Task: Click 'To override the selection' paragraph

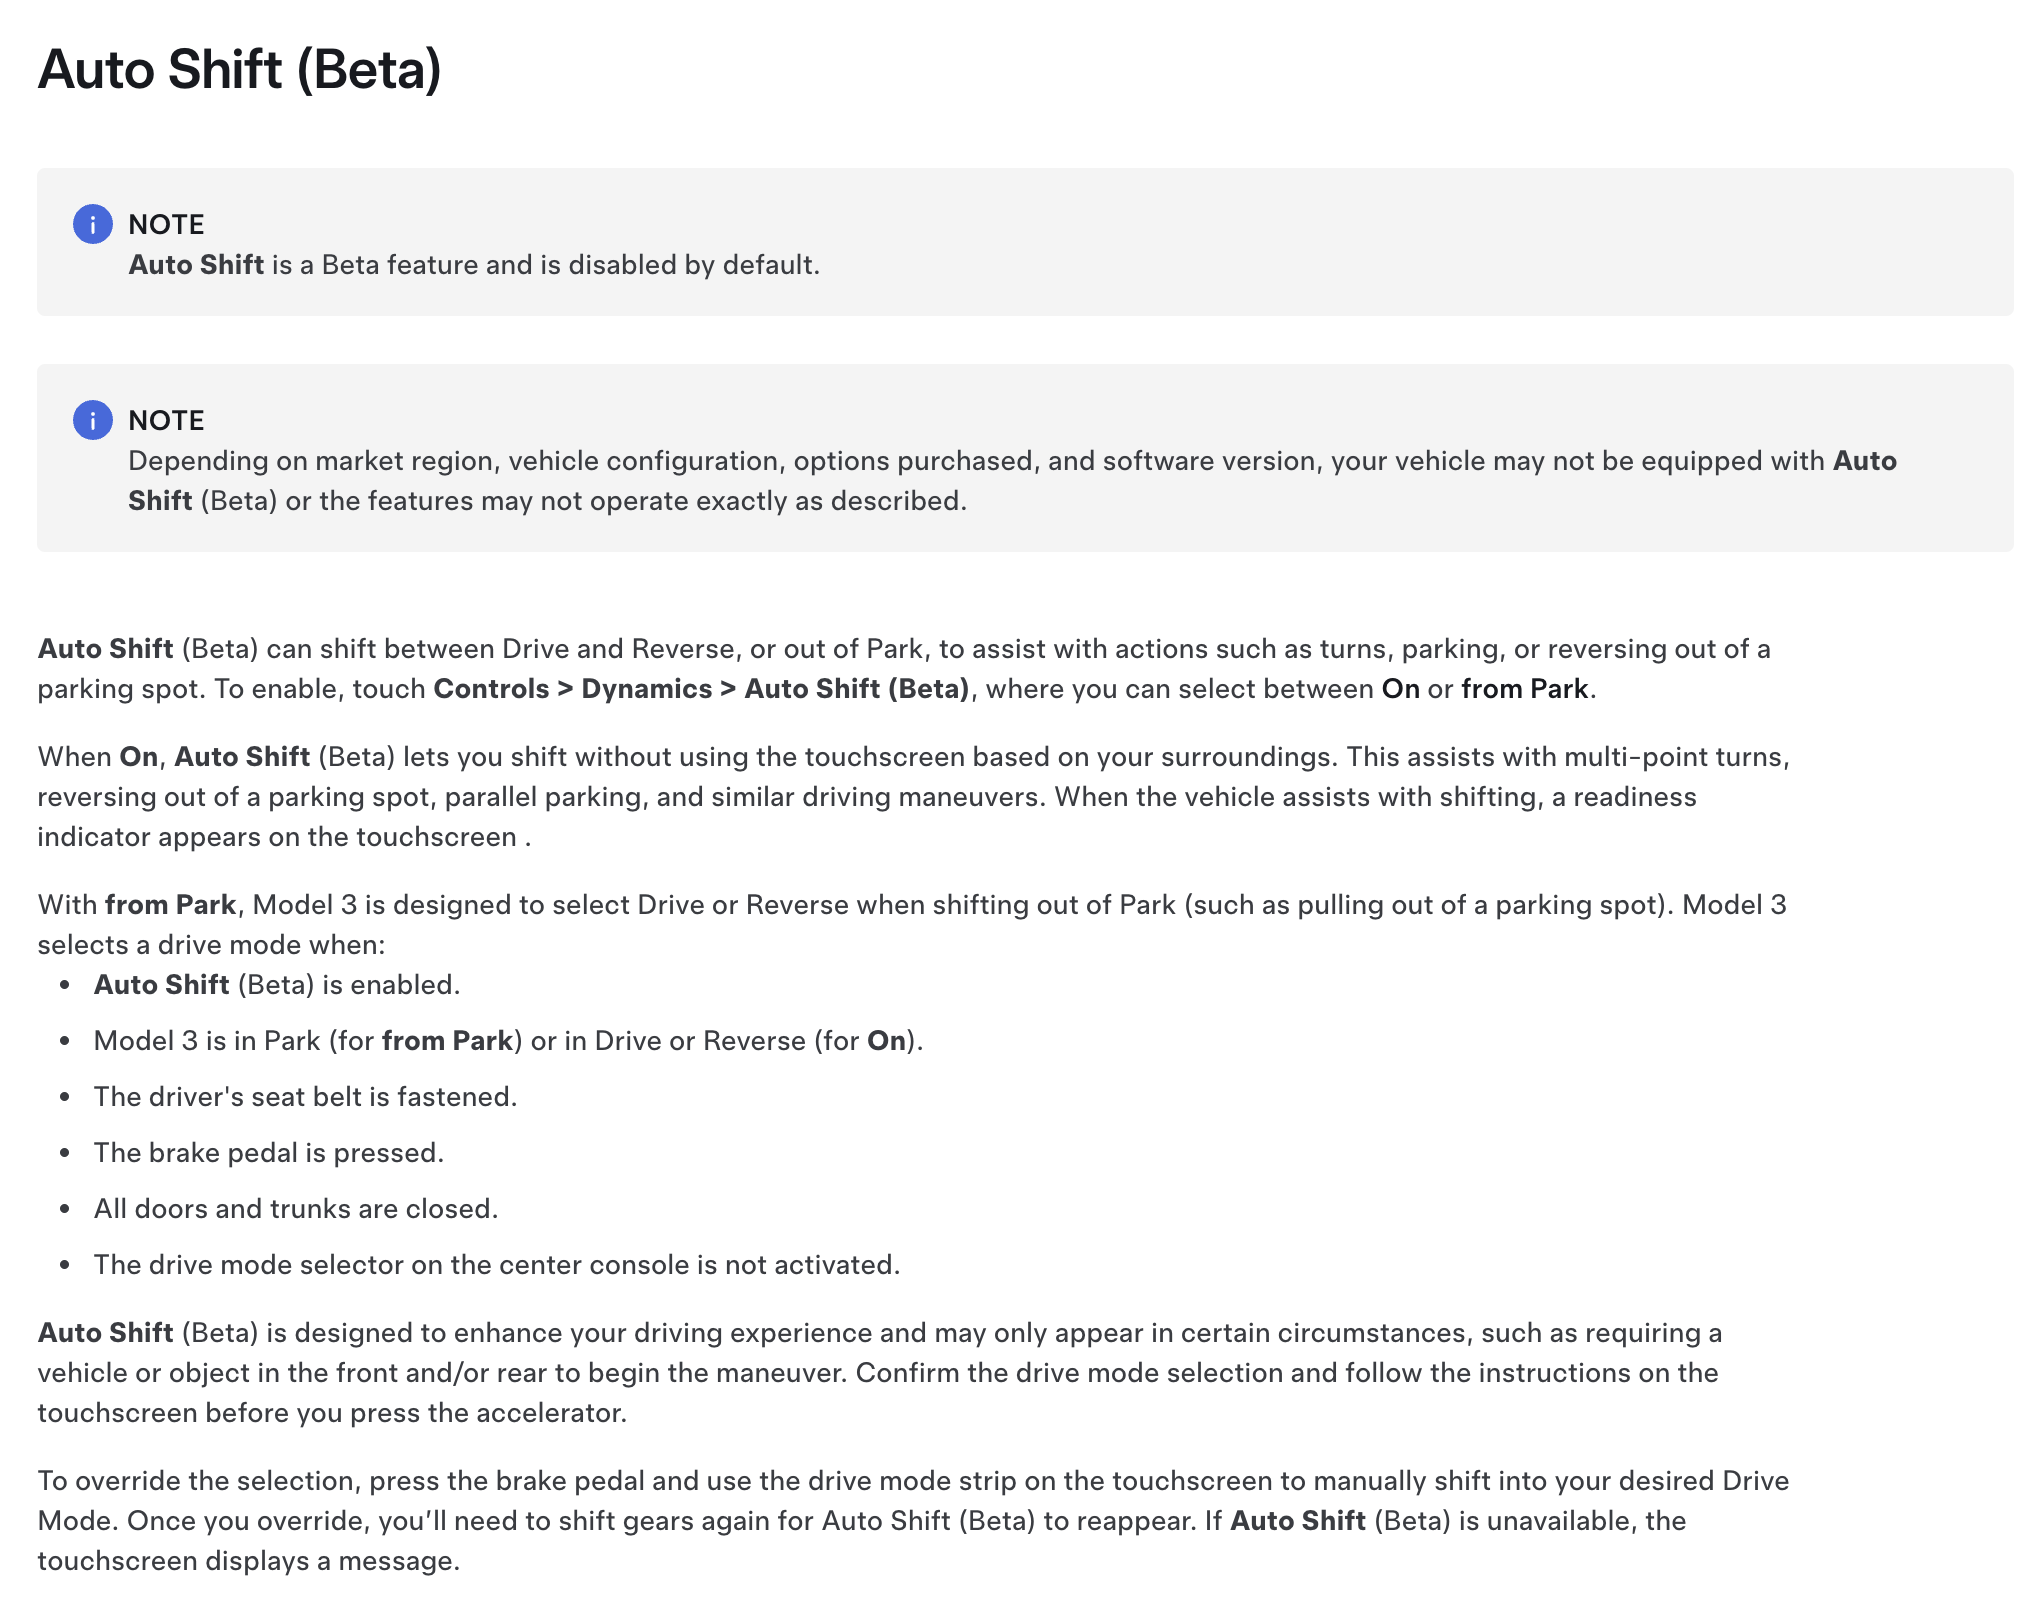Action: 913,1521
